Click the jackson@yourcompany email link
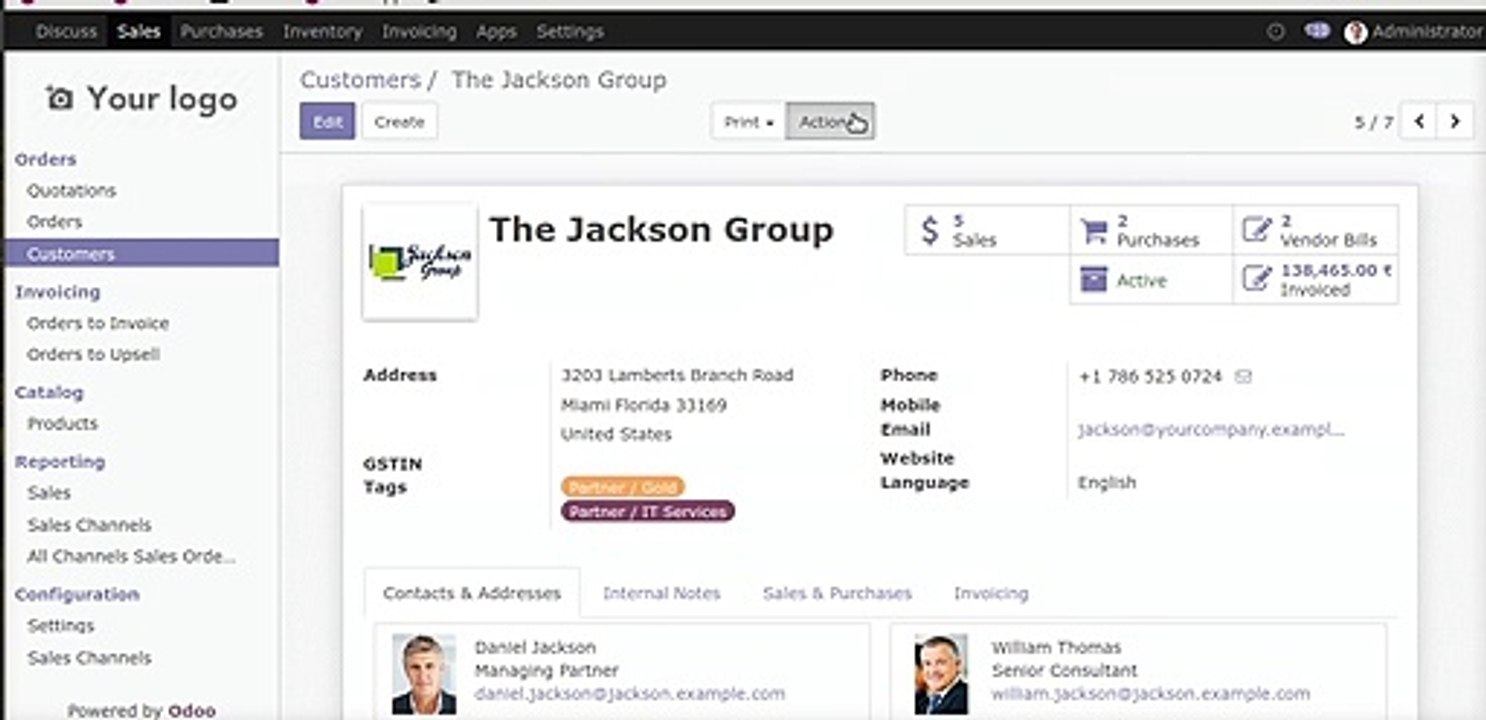 tap(1211, 430)
